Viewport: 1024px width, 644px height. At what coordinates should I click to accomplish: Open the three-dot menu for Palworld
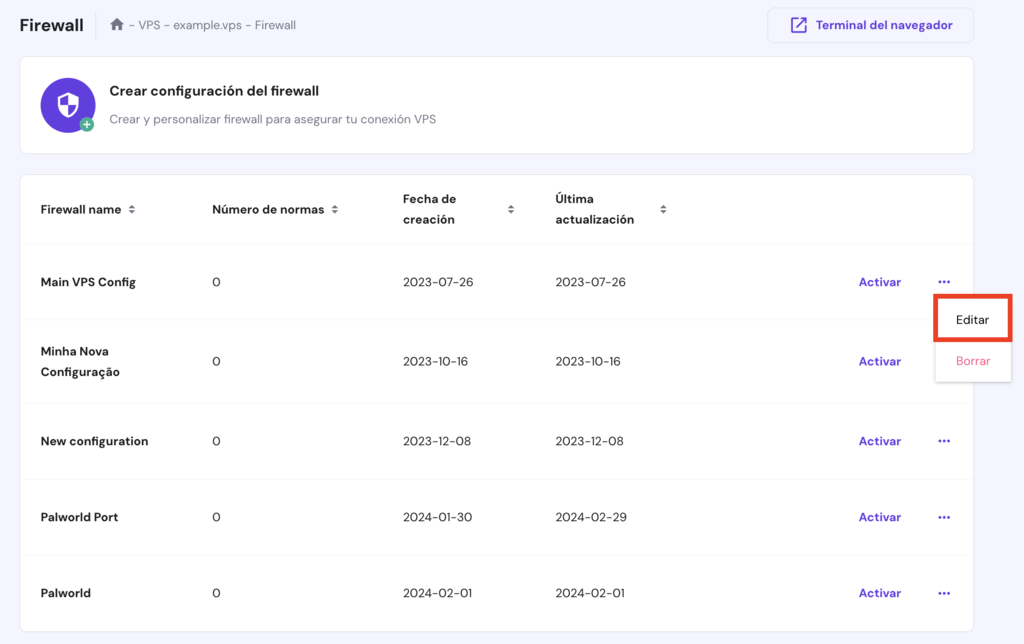(x=943, y=592)
